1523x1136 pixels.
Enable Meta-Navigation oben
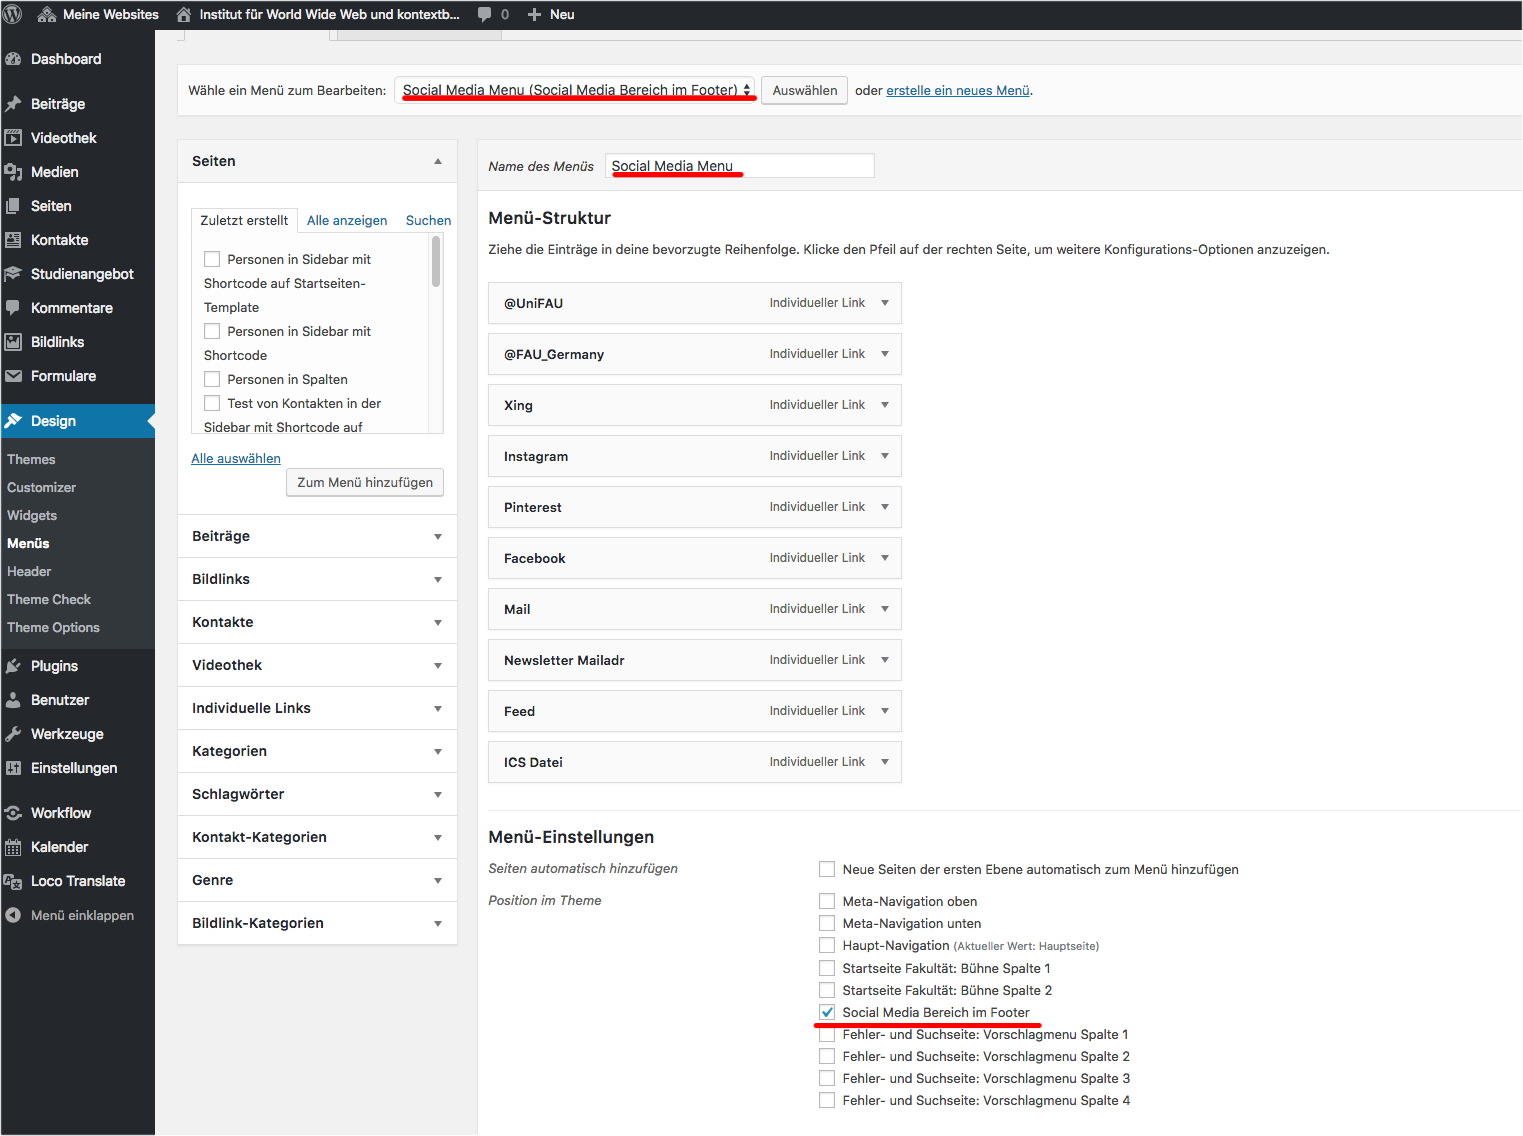click(x=827, y=900)
